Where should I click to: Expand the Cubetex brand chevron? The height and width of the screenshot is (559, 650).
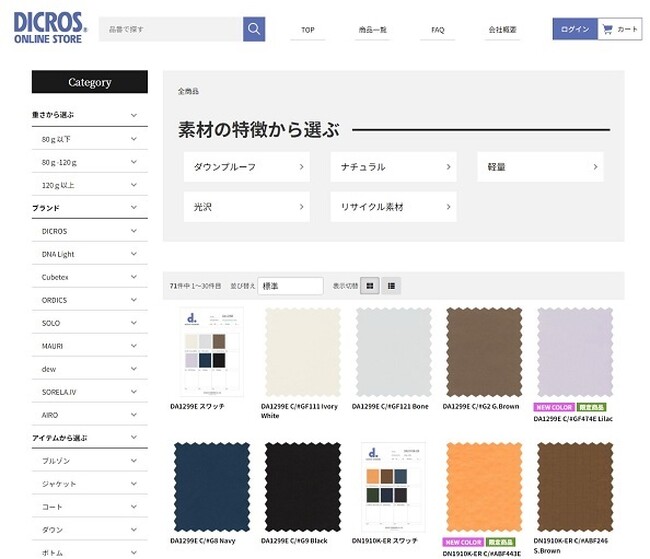point(133,277)
